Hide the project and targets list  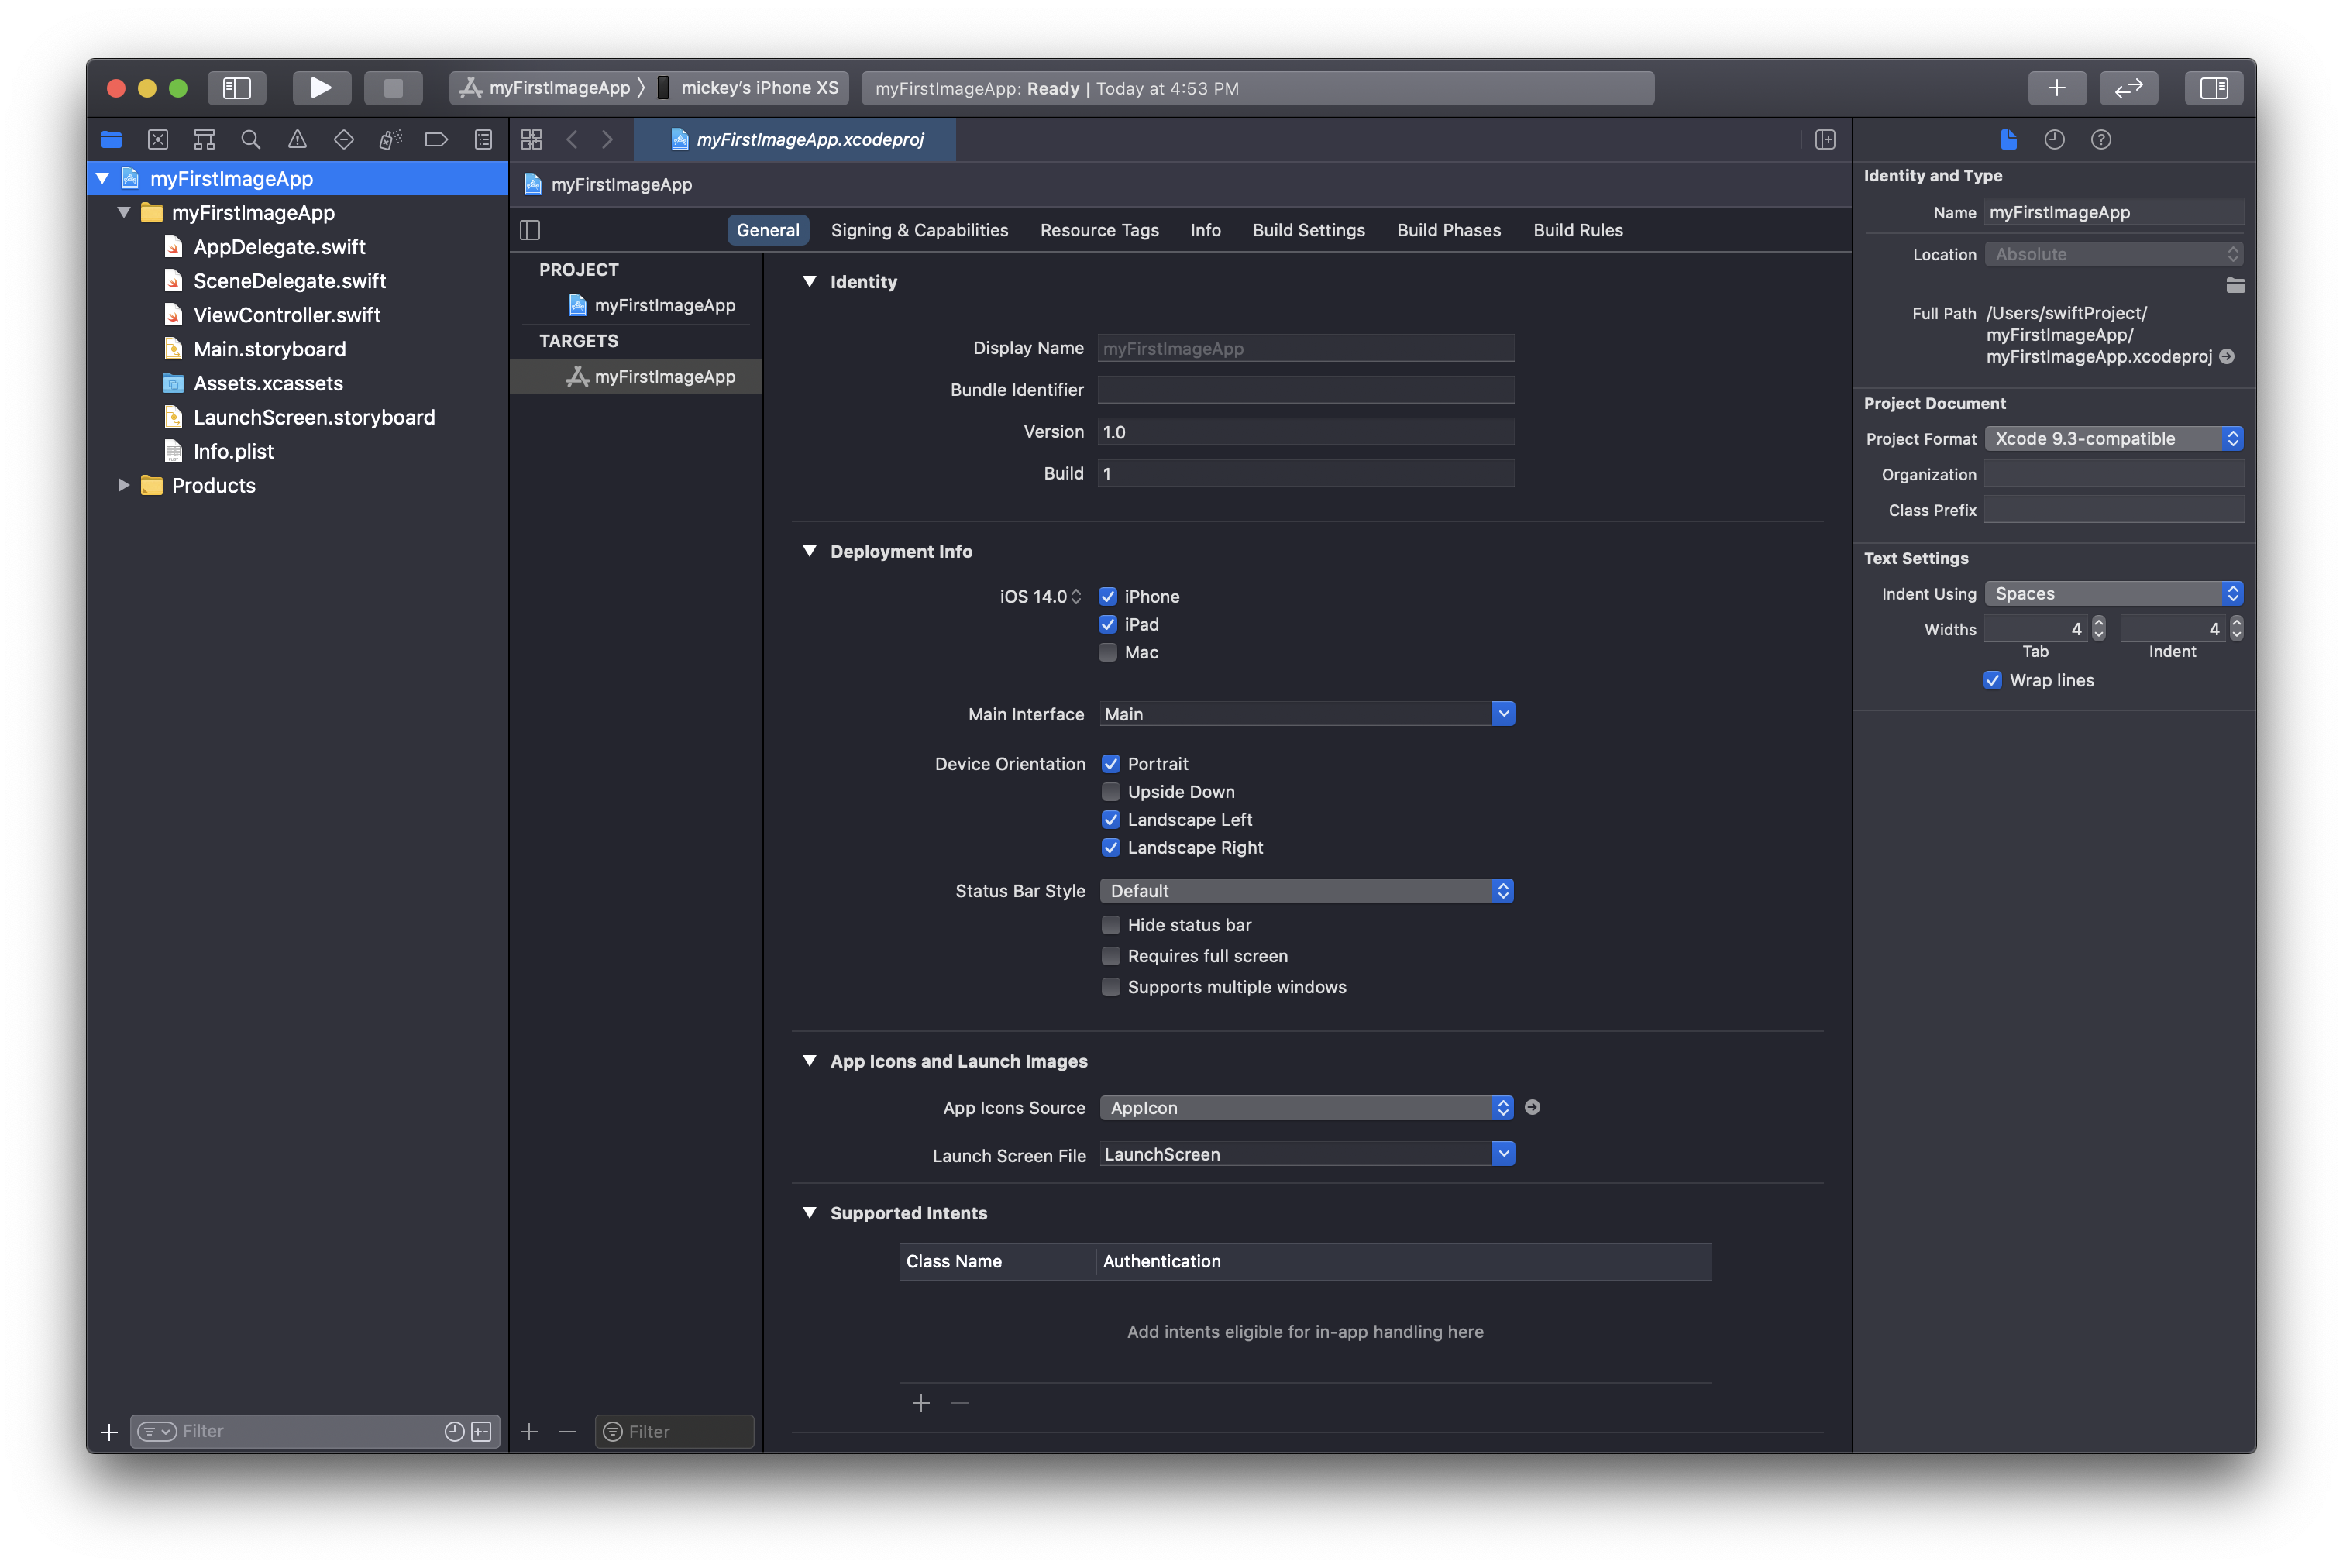[530, 230]
